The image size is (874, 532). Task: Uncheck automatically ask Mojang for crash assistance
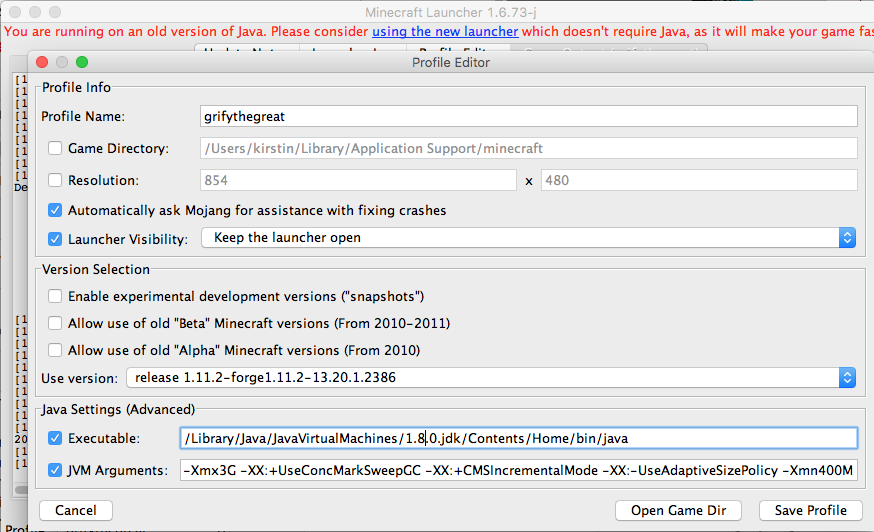pos(55,211)
